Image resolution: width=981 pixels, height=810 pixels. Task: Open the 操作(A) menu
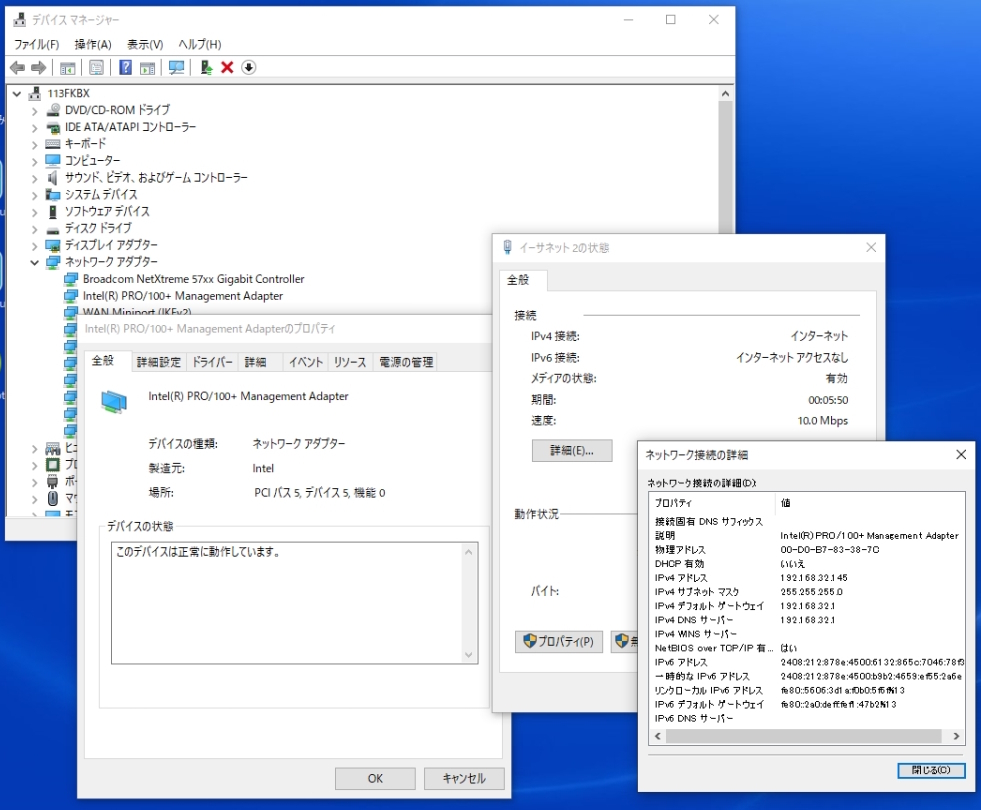[93, 44]
